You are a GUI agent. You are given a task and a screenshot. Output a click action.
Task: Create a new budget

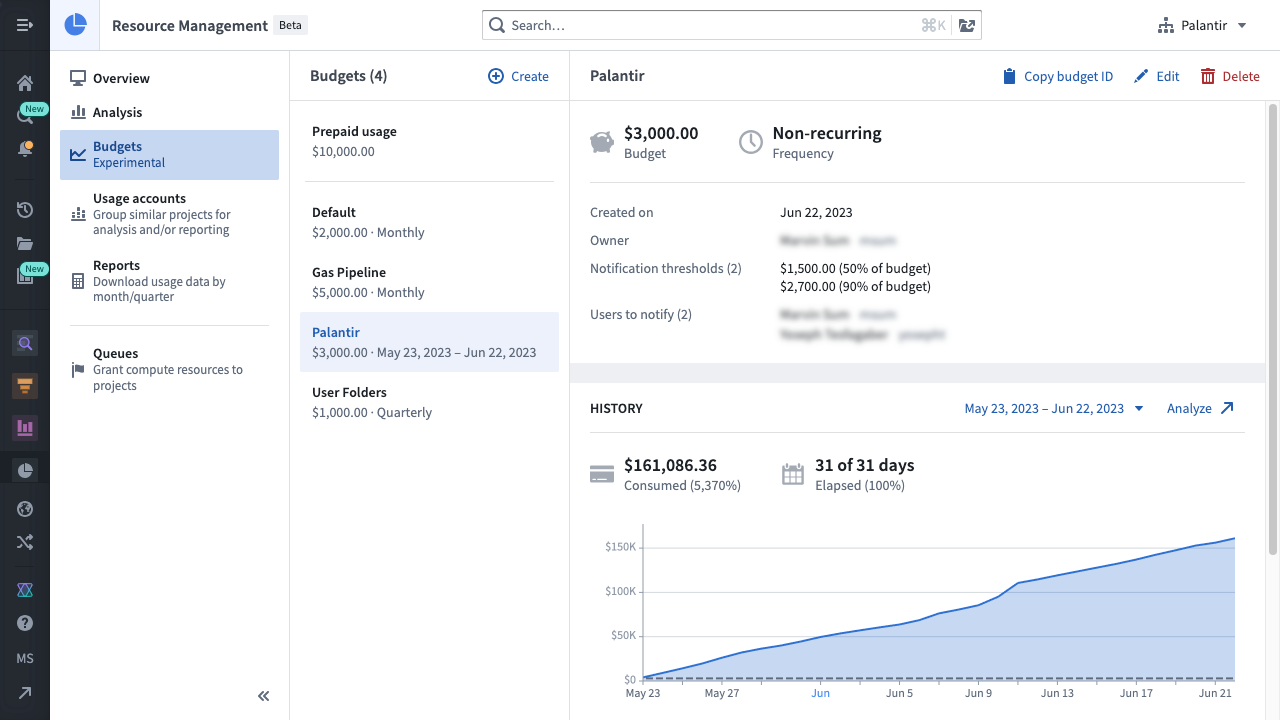point(518,76)
